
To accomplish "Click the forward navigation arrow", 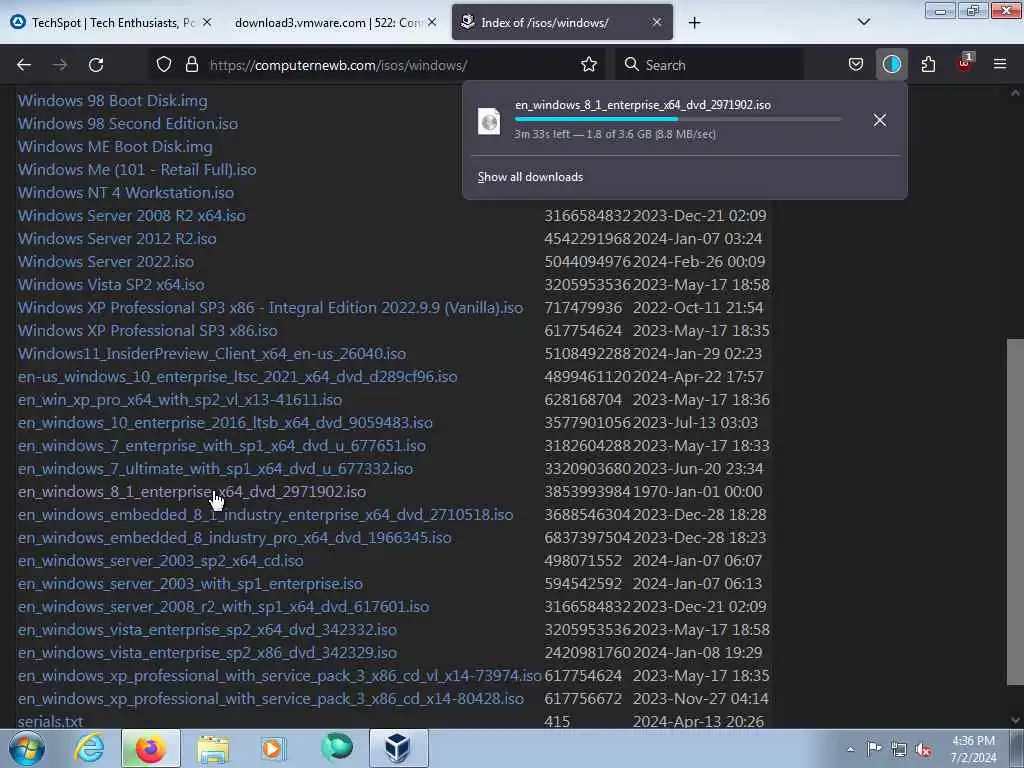I will point(60,65).
